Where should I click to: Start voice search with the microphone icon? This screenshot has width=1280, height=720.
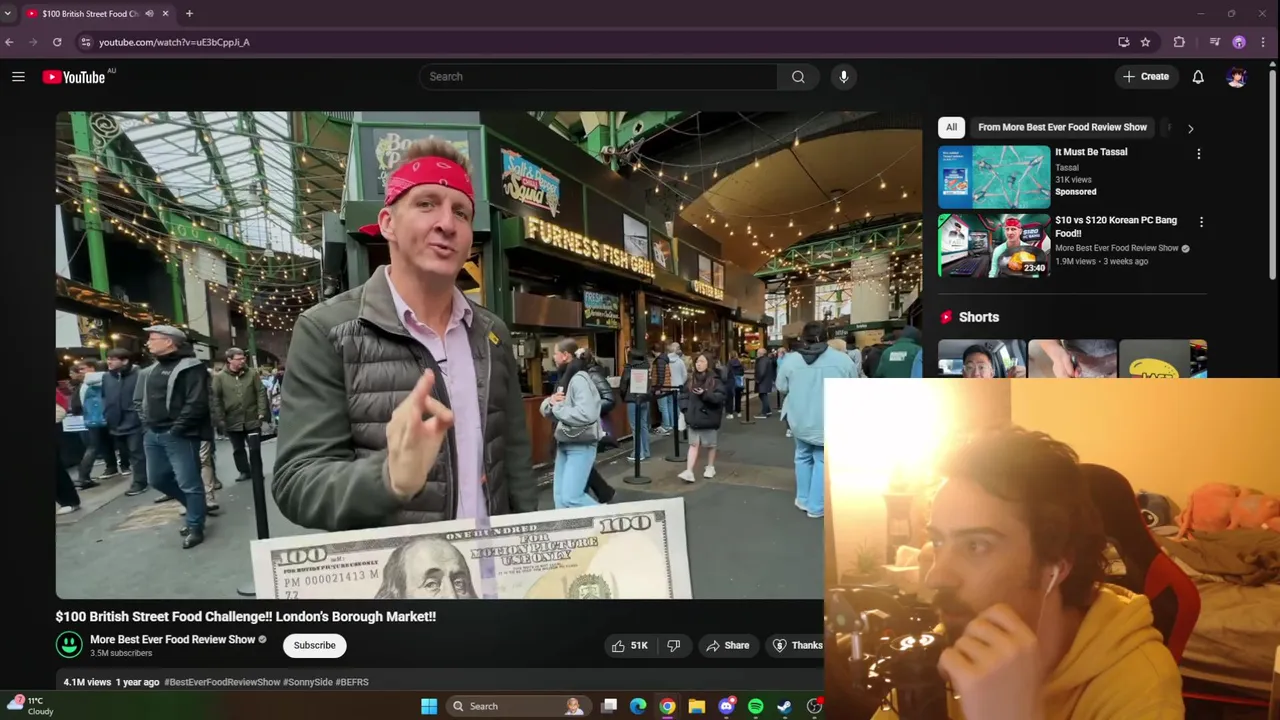[x=844, y=77]
